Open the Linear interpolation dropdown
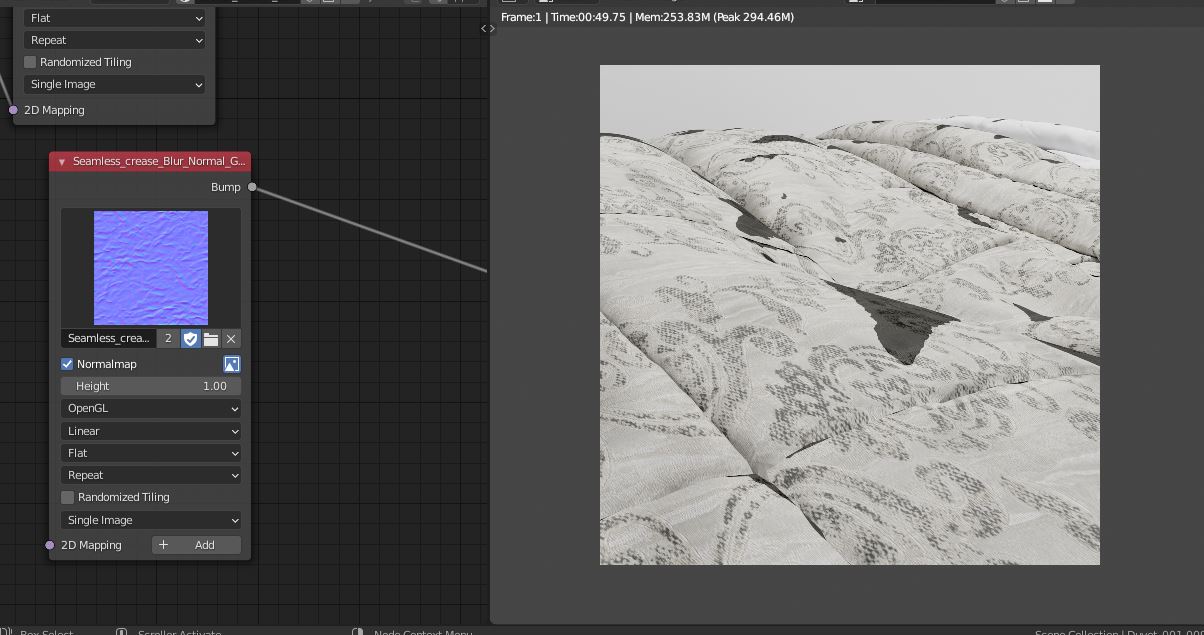Image resolution: width=1204 pixels, height=635 pixels. (x=151, y=431)
